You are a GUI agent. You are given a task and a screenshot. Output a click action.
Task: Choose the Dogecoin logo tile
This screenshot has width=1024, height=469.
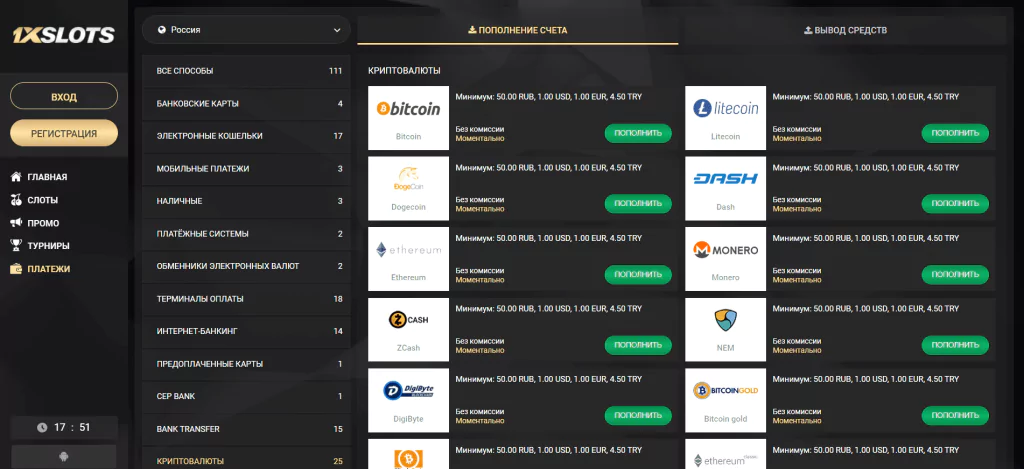tap(409, 188)
